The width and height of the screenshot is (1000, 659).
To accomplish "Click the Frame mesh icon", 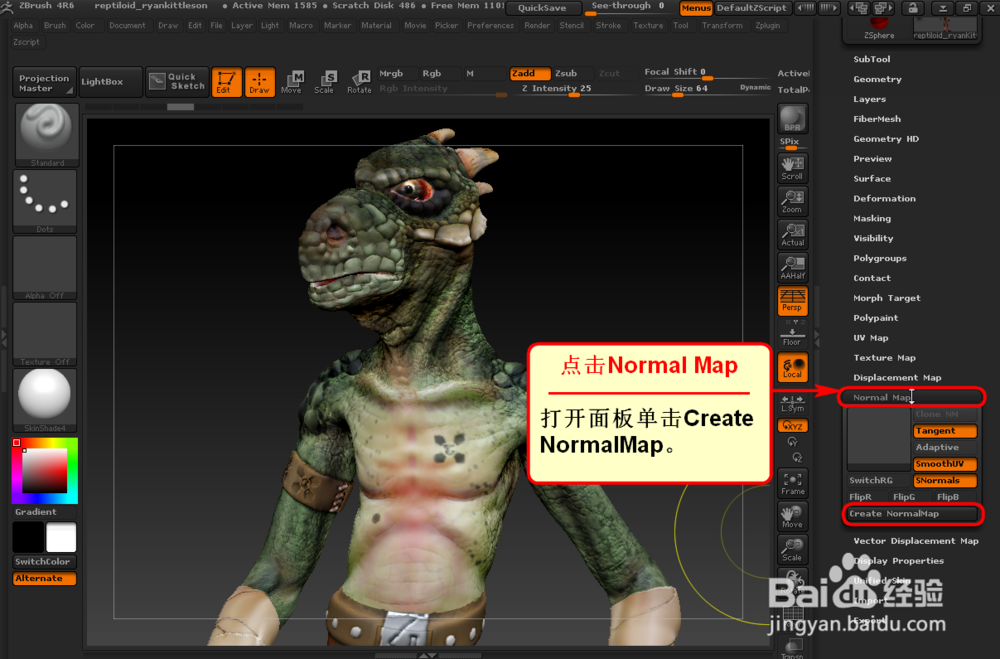I will pyautogui.click(x=793, y=483).
